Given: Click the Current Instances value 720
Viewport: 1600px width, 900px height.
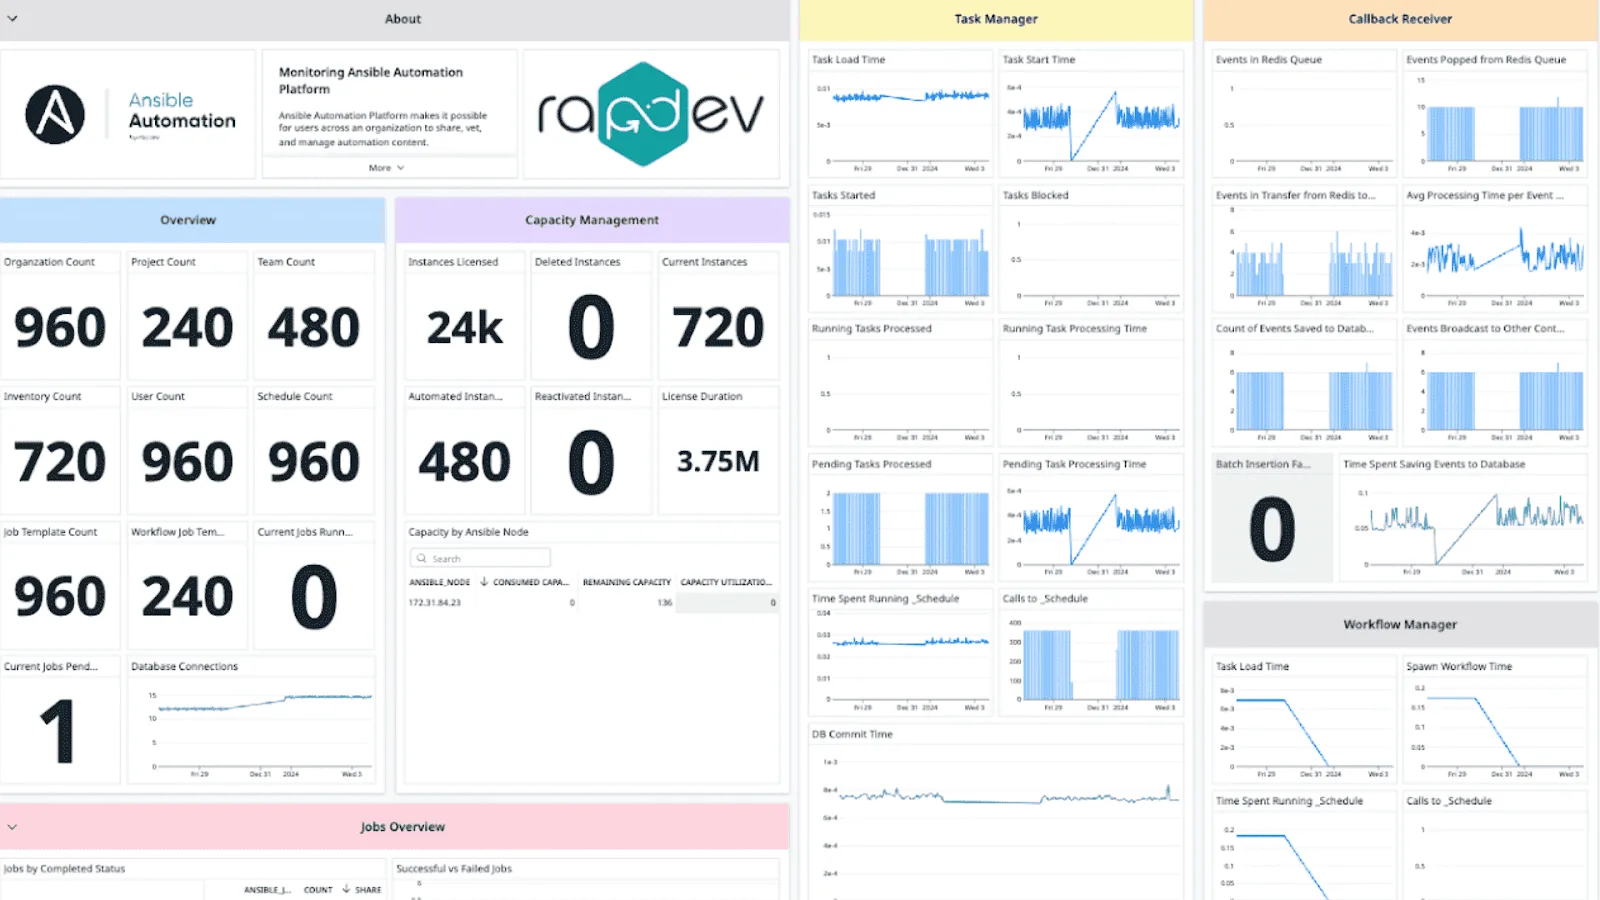Looking at the screenshot, I should [x=718, y=328].
